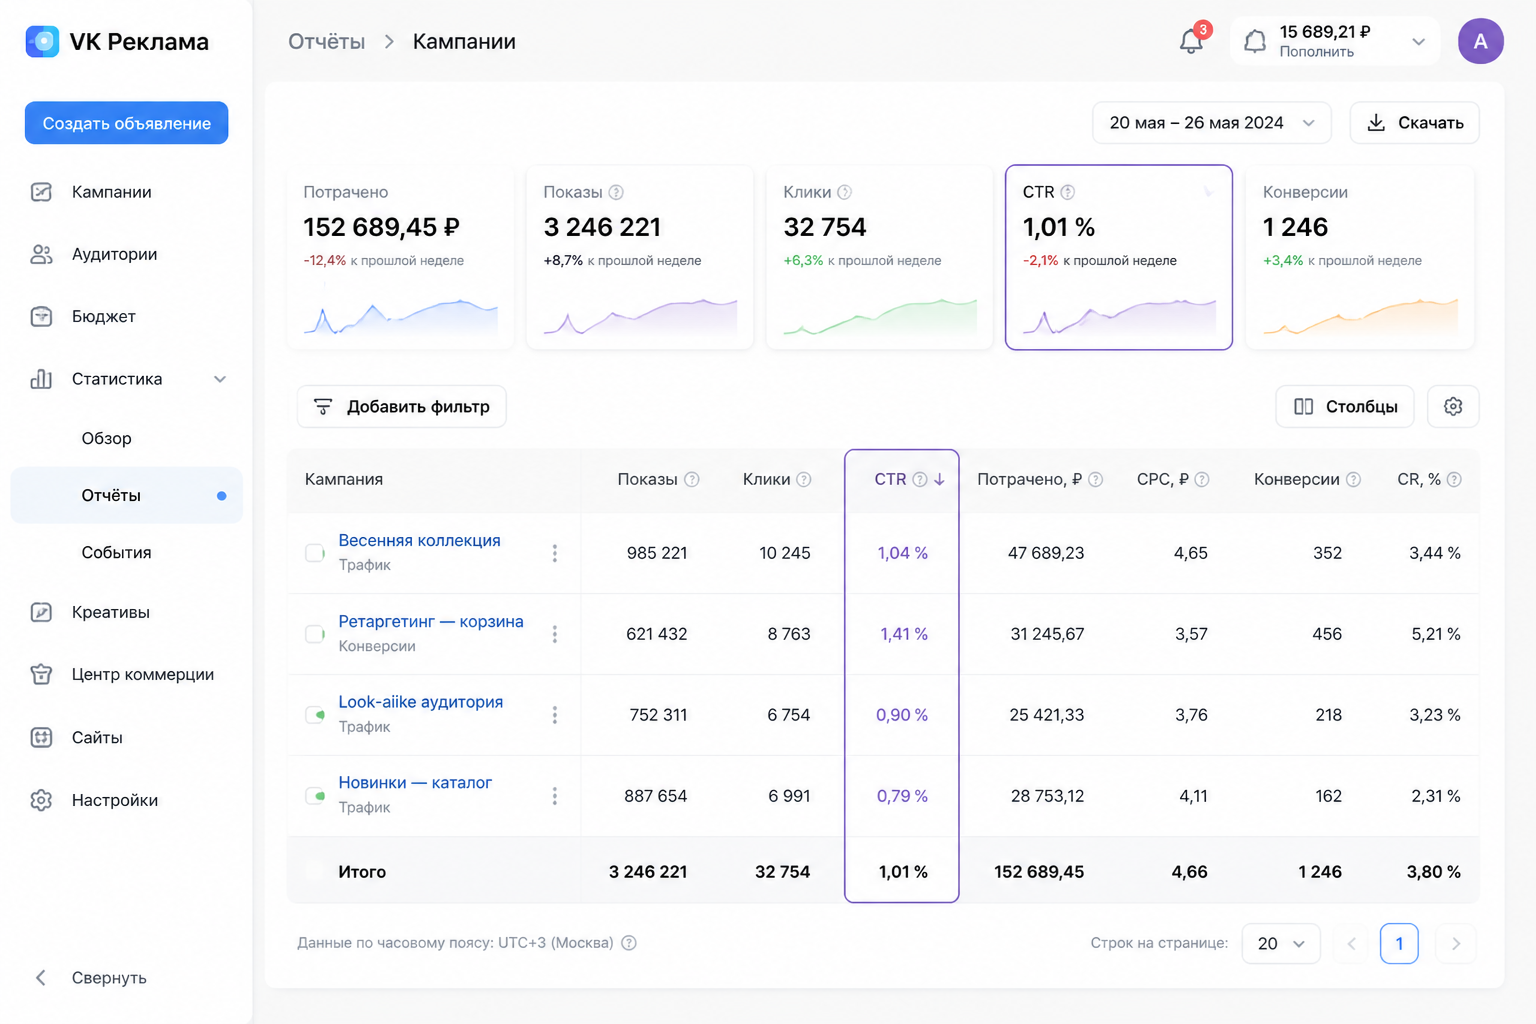This screenshot has height=1024, width=1536.
Task: Click timezone info help icon
Action: [x=629, y=943]
